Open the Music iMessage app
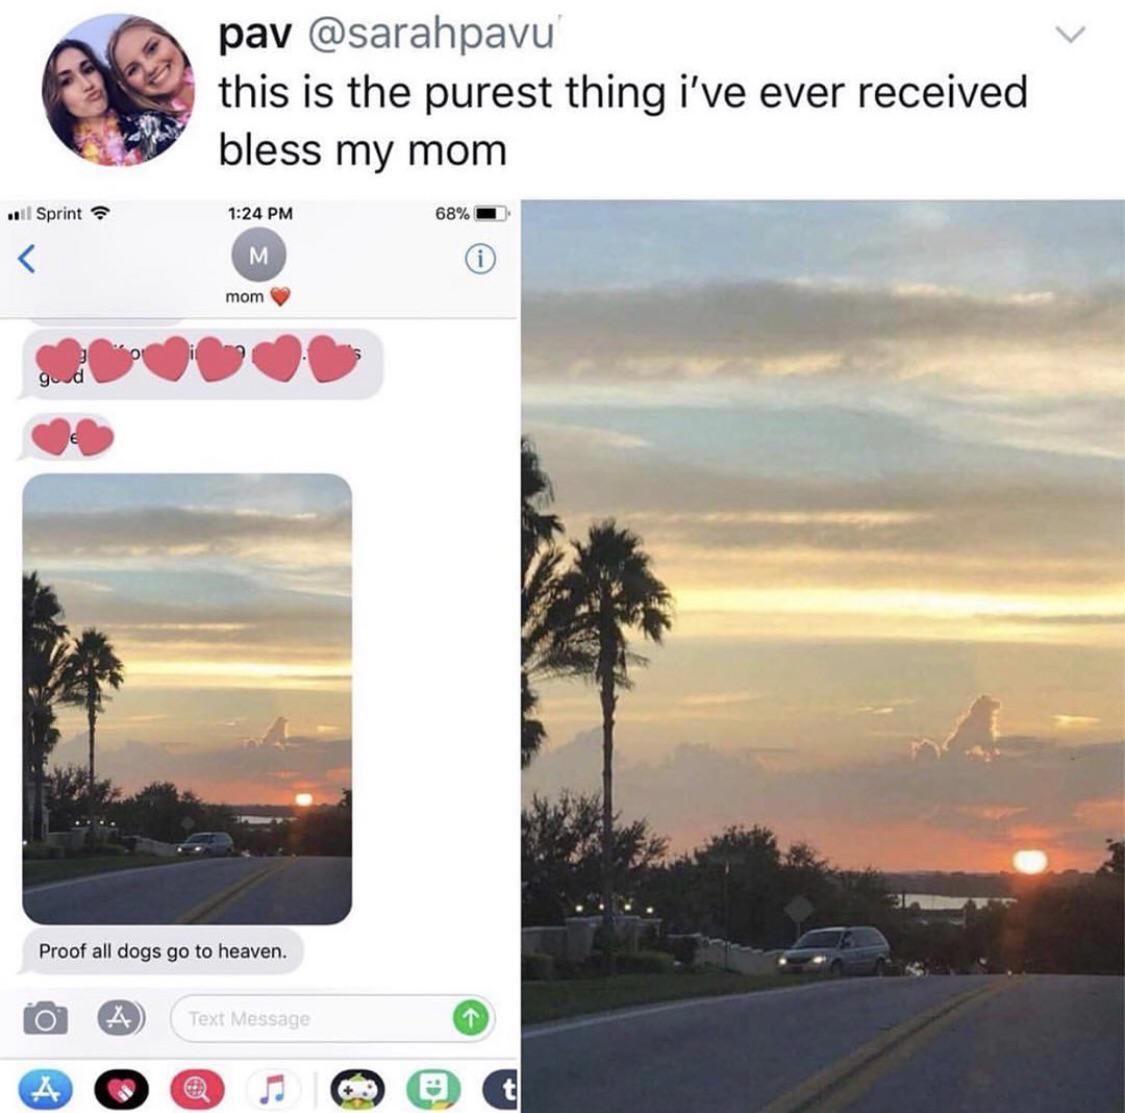Image resolution: width=1125 pixels, height=1113 pixels. coord(273,1089)
